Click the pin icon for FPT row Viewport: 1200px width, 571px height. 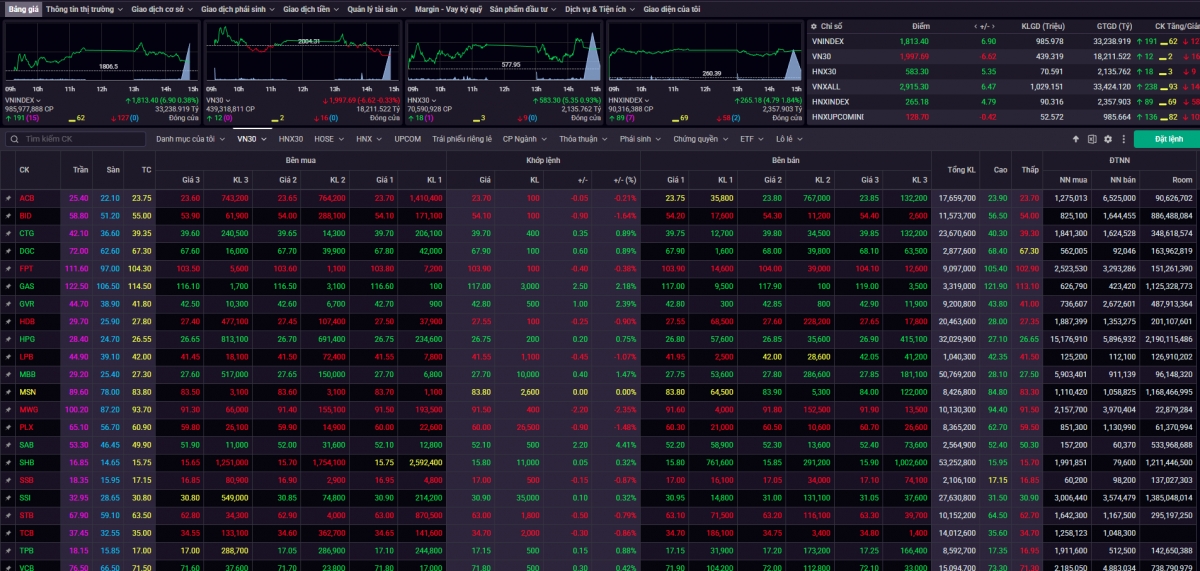click(x=8, y=268)
